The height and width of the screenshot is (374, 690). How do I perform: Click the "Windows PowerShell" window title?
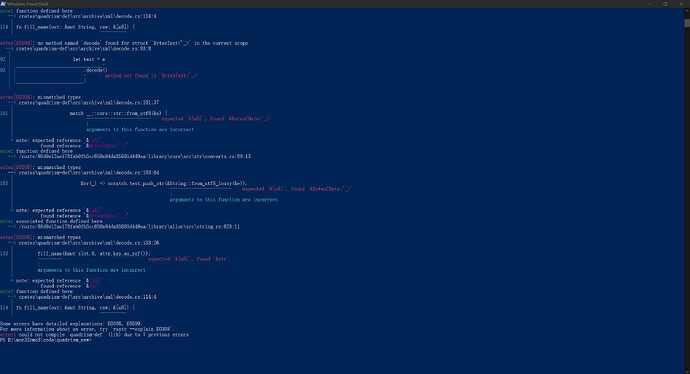click(x=28, y=4)
